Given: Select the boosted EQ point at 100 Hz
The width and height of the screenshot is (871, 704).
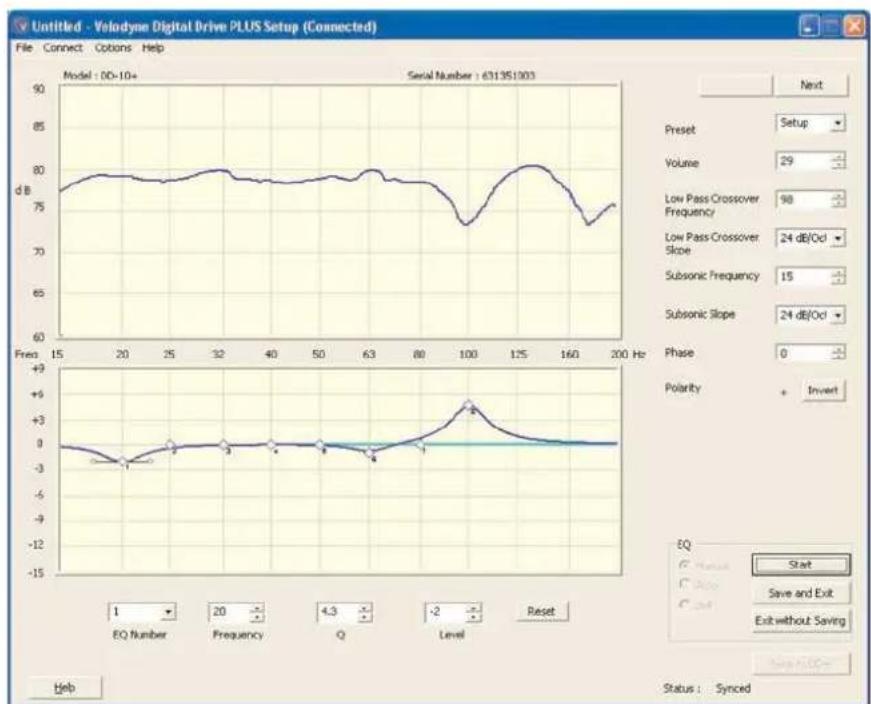Looking at the screenshot, I should [x=468, y=405].
